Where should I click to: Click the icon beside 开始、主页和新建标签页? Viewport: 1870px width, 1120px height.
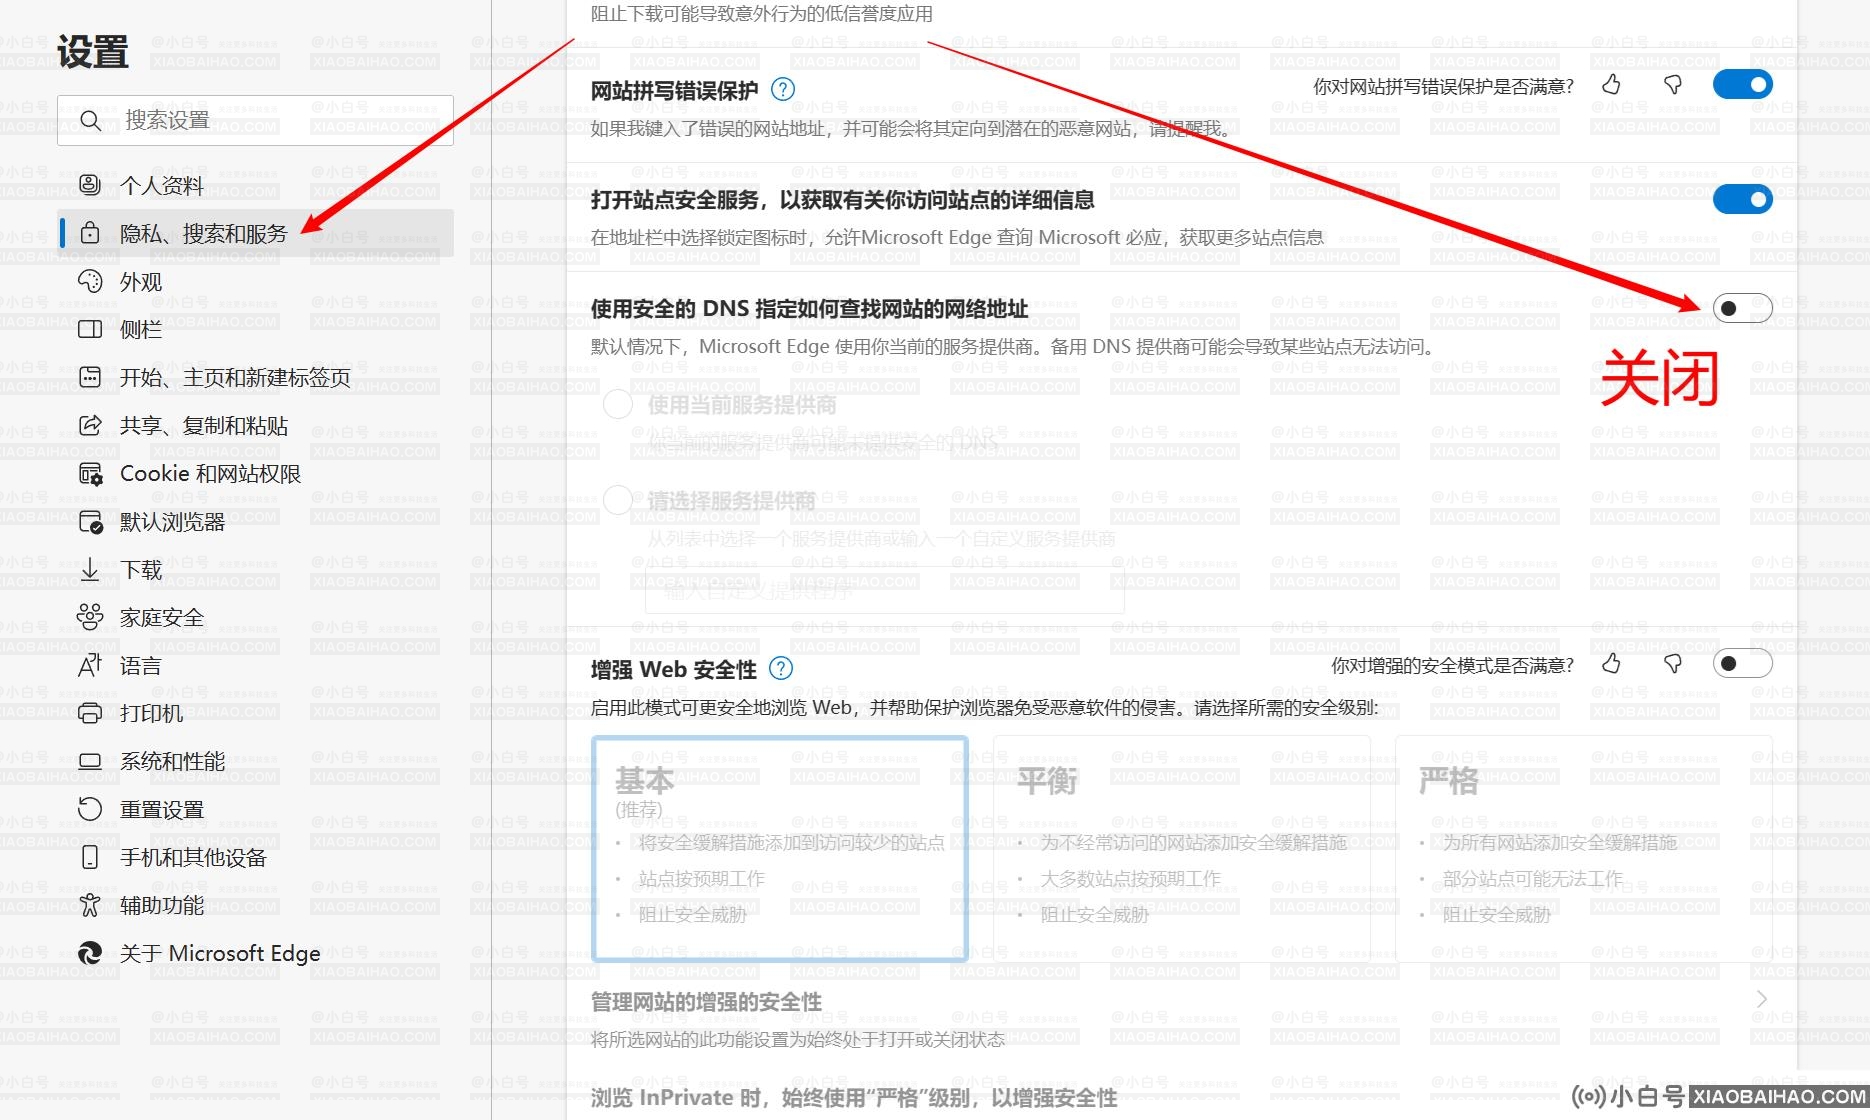click(90, 377)
